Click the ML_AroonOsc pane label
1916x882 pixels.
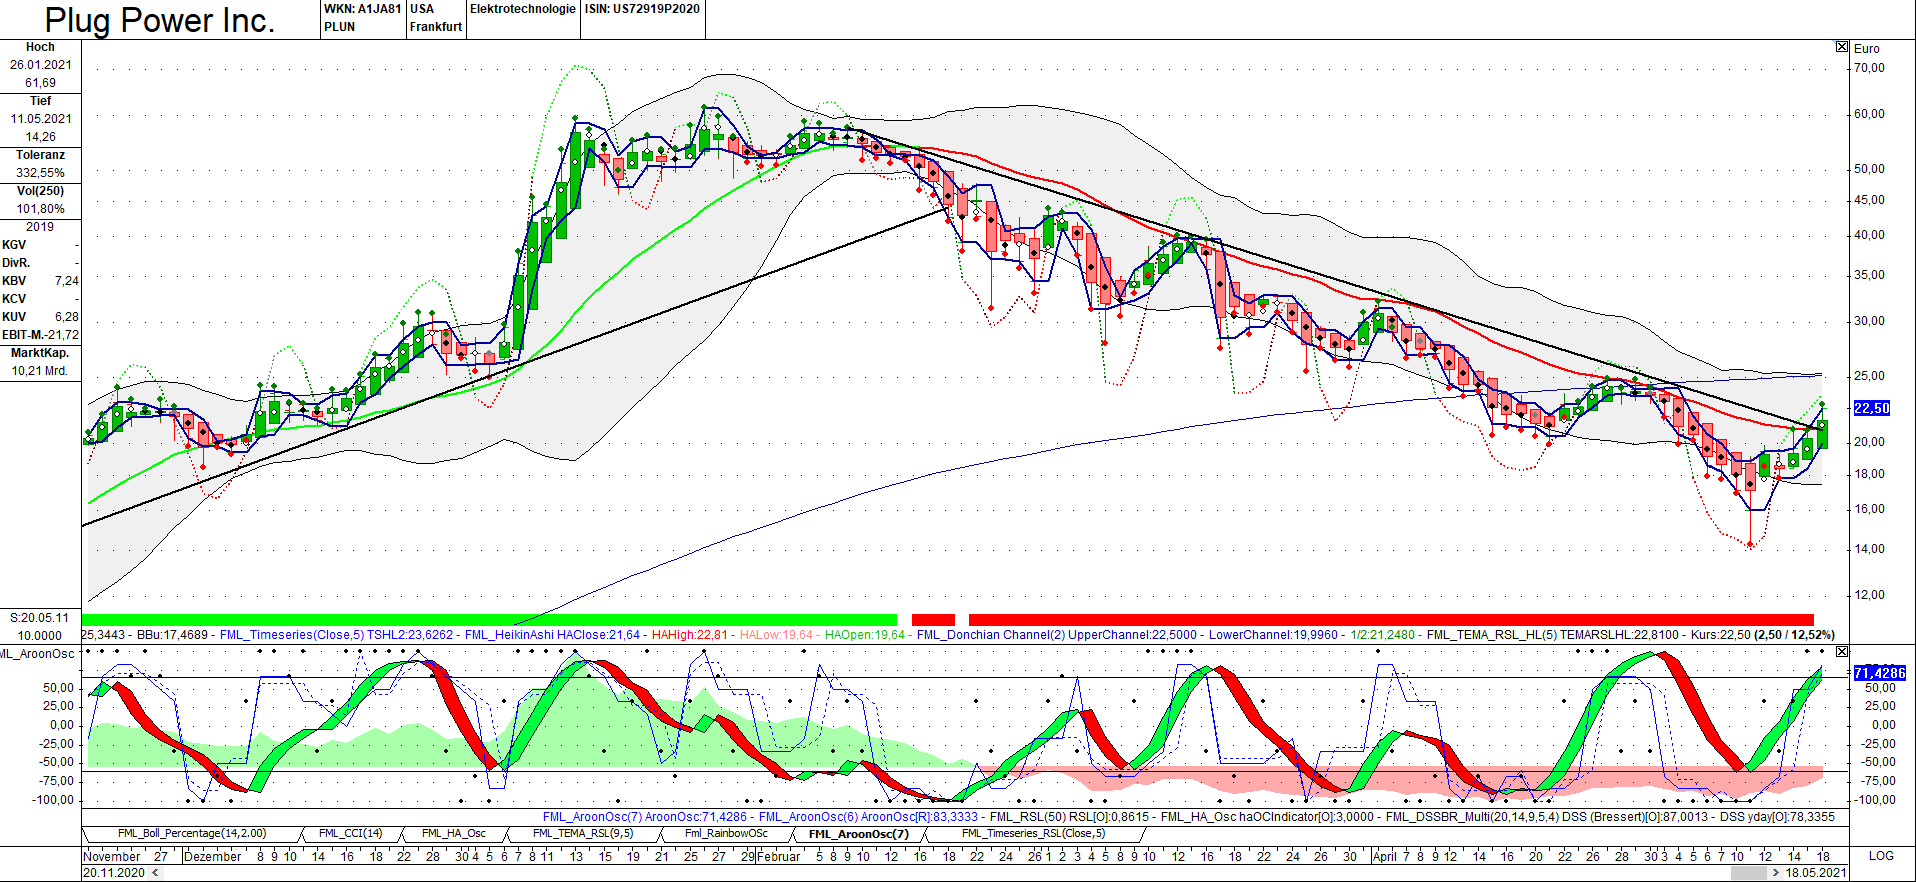38,654
